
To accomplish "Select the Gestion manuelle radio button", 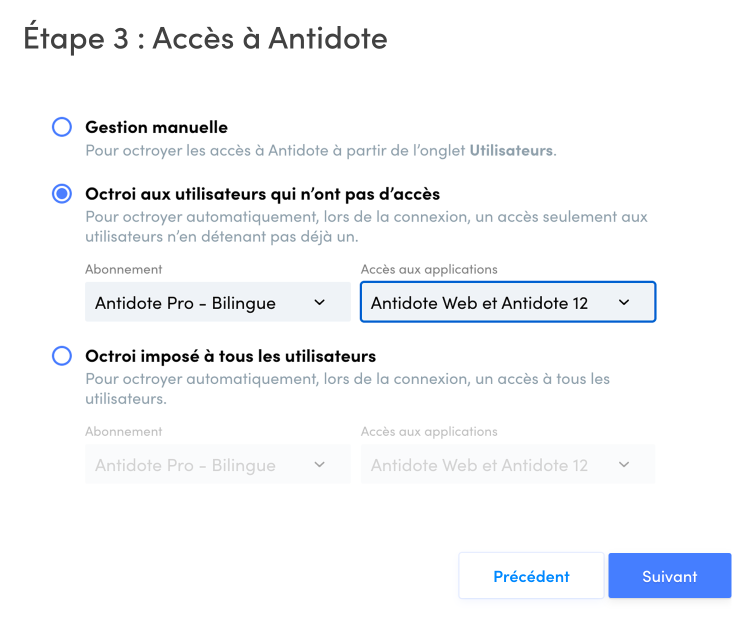I will [x=62, y=127].
